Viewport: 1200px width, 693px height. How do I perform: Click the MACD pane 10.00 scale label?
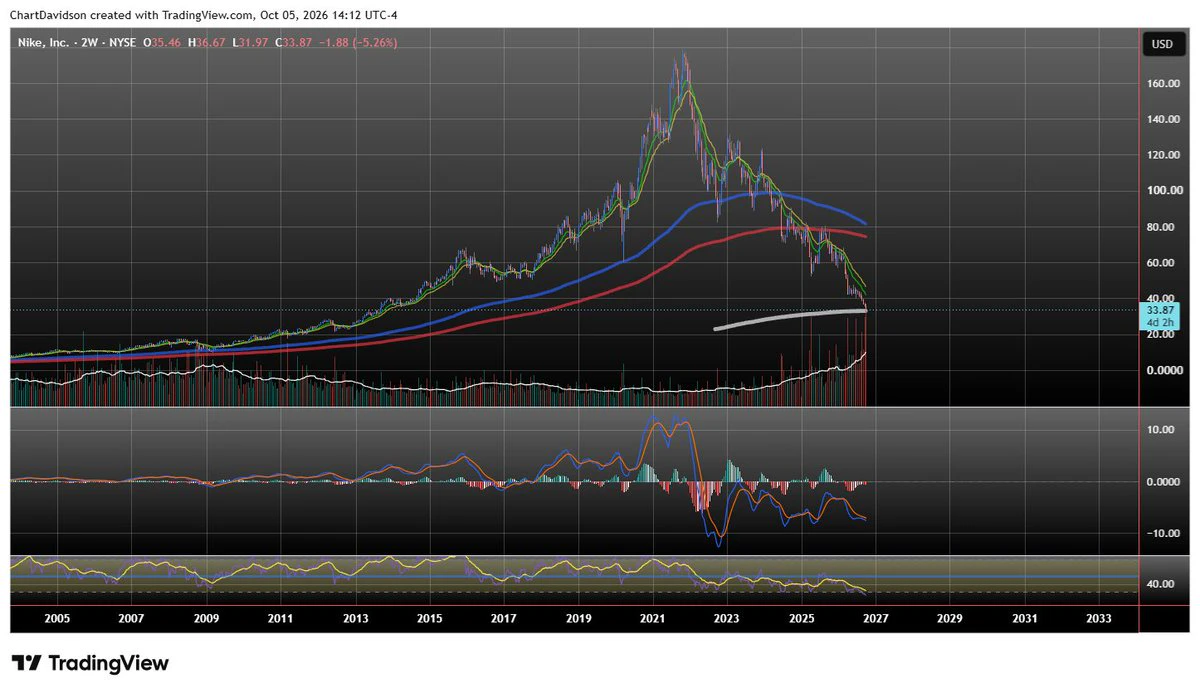coord(1160,430)
